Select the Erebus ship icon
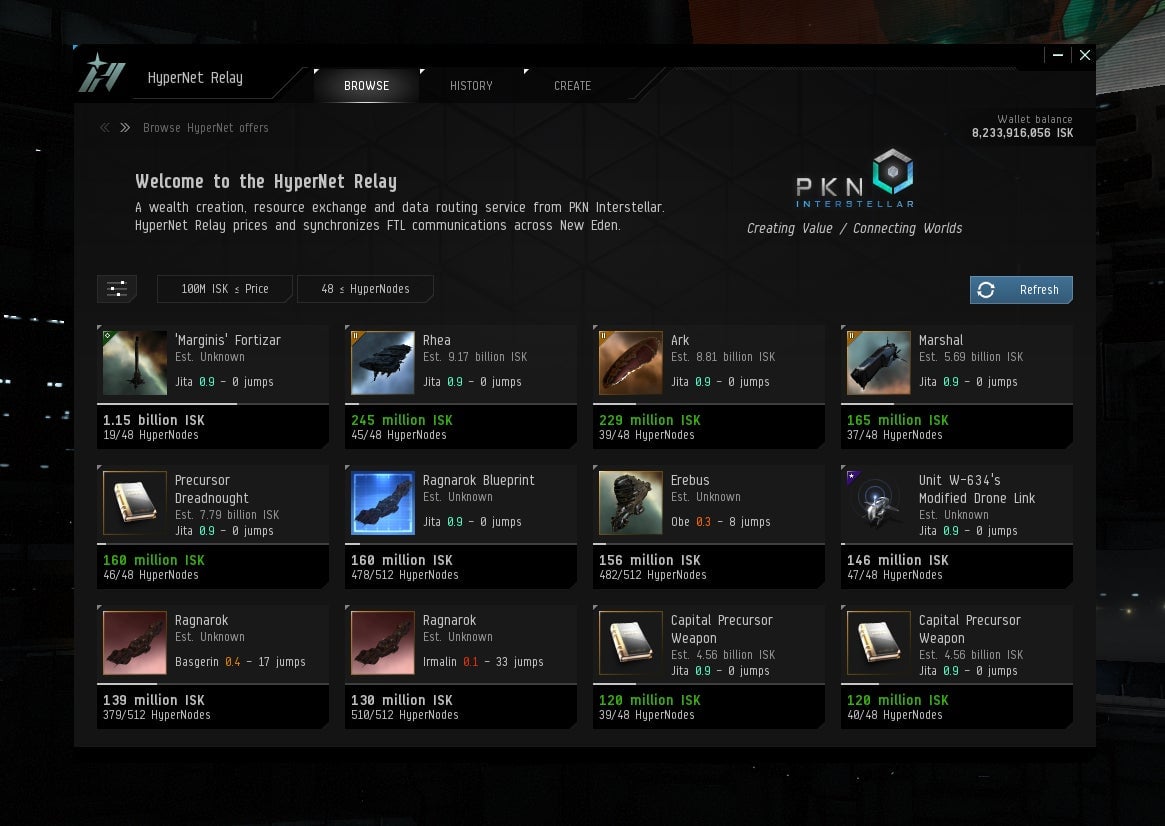Image resolution: width=1165 pixels, height=826 pixels. pos(631,503)
